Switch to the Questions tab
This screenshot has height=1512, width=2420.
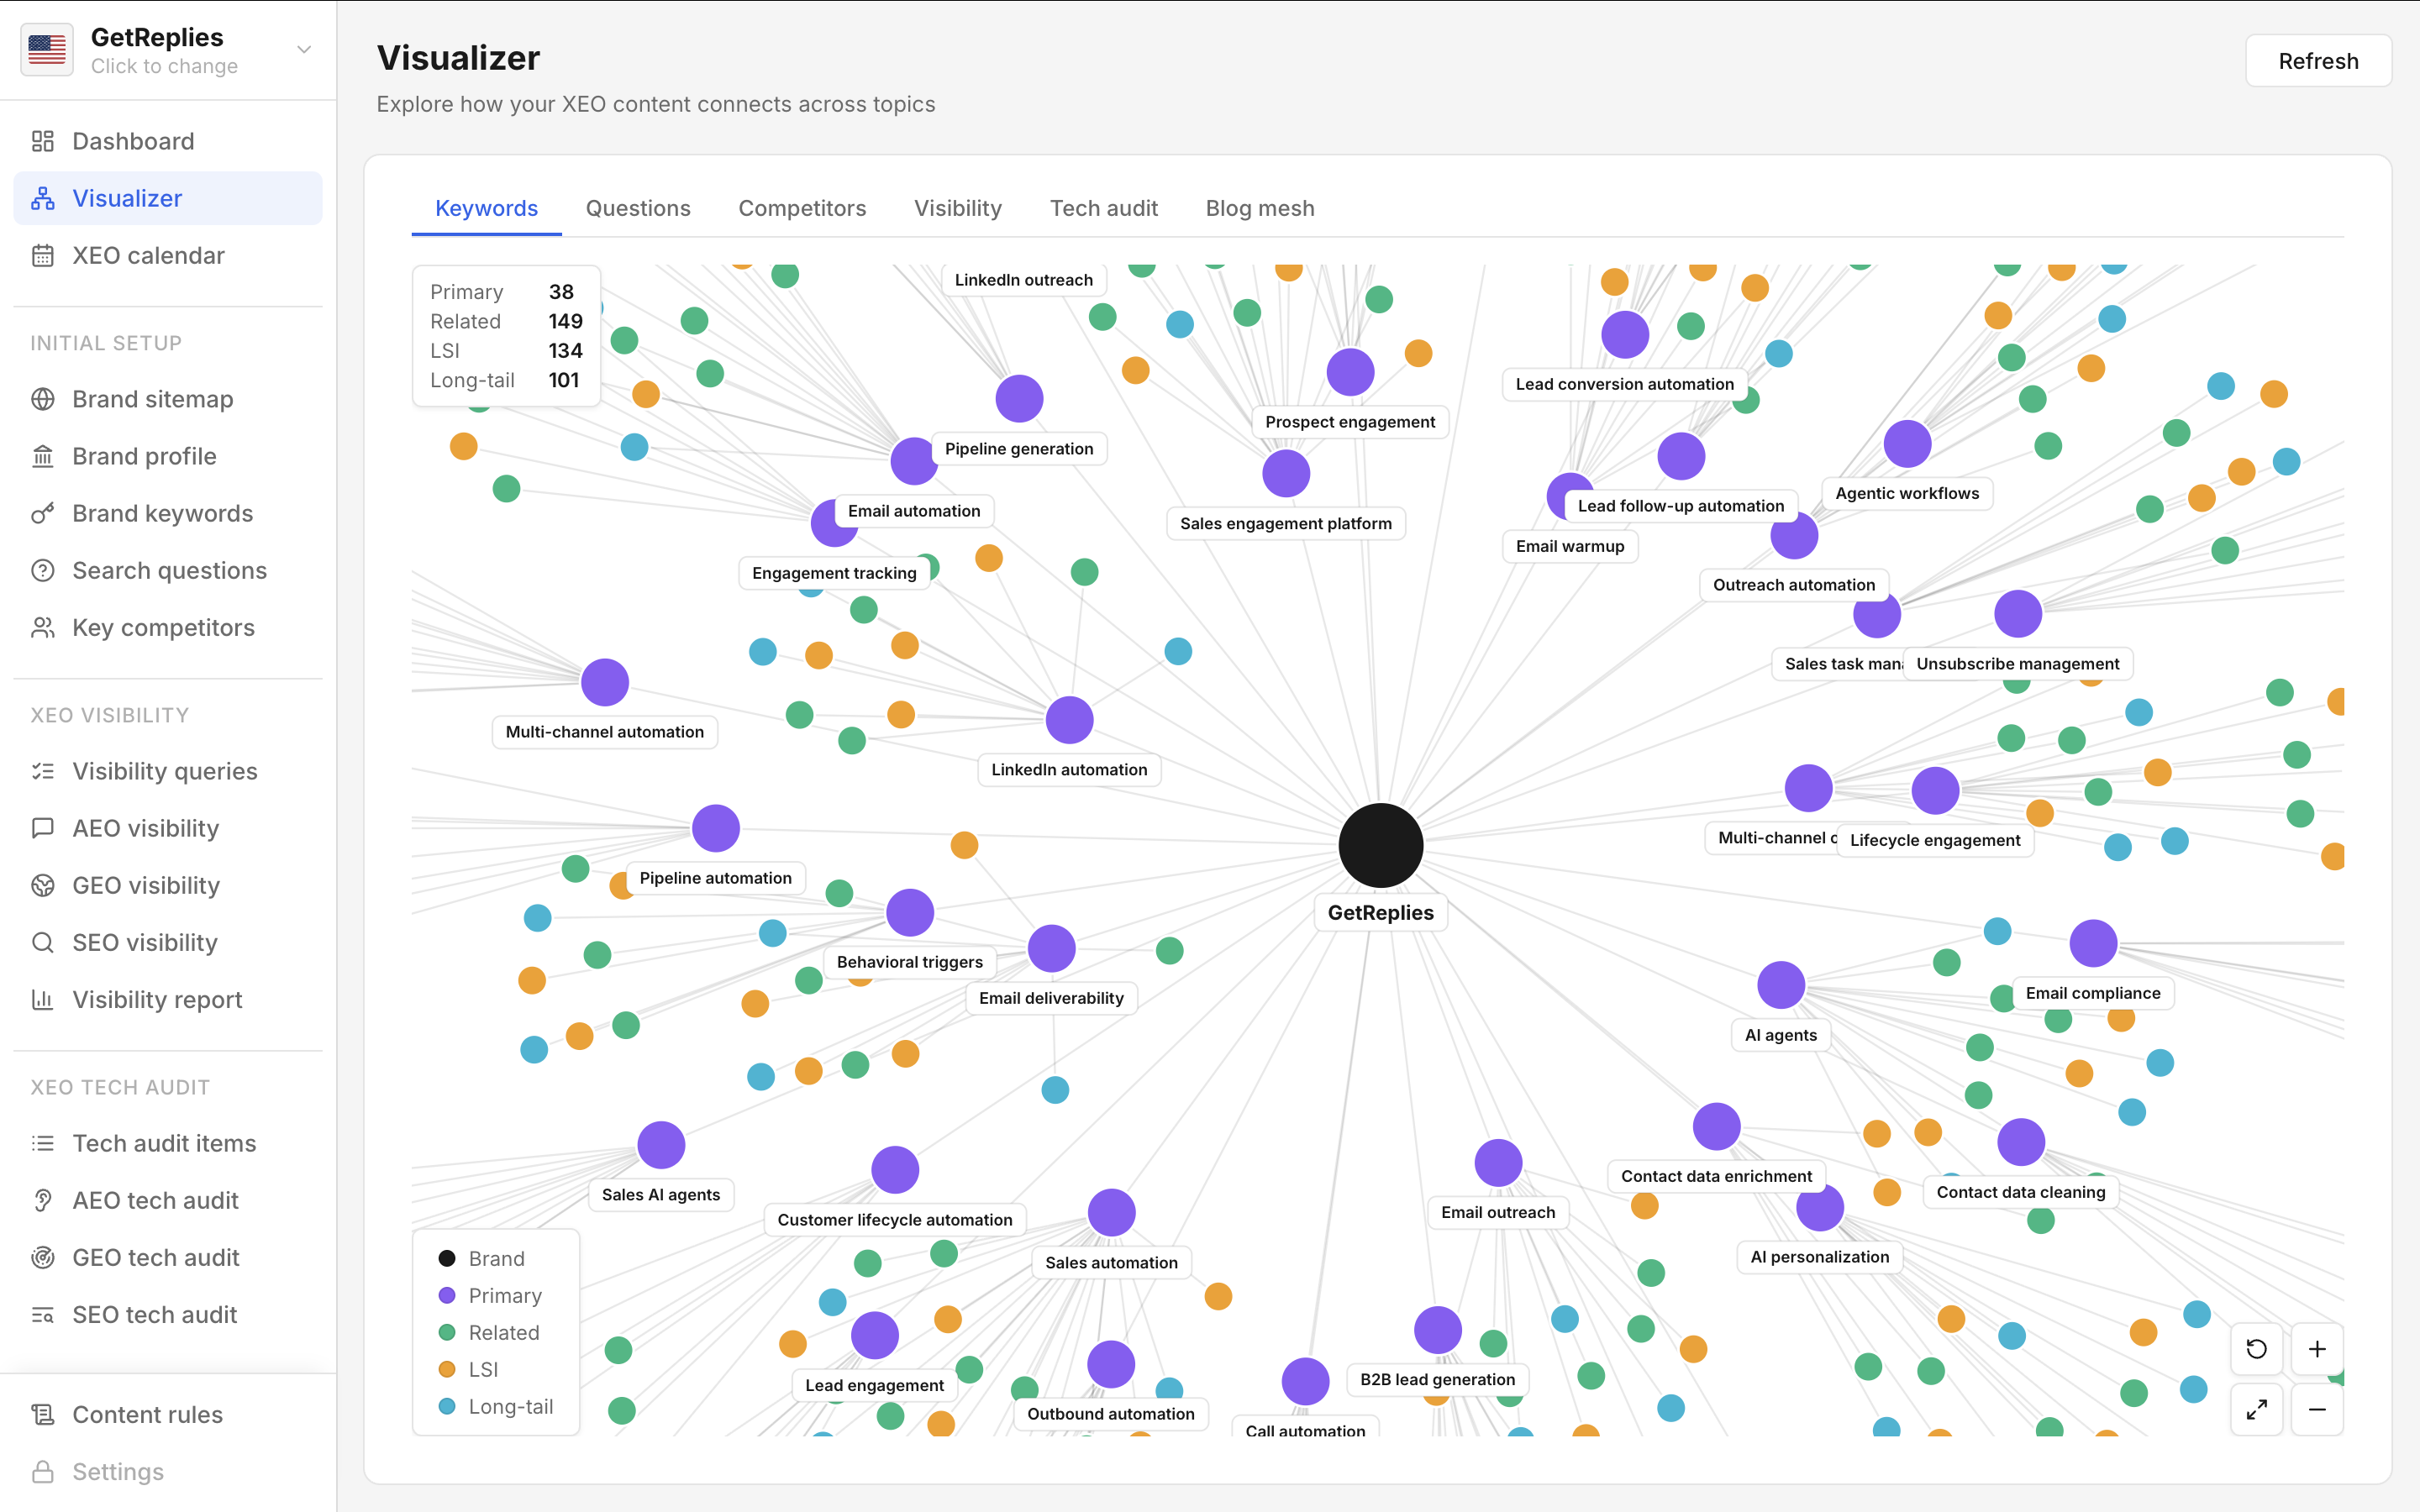tap(638, 208)
